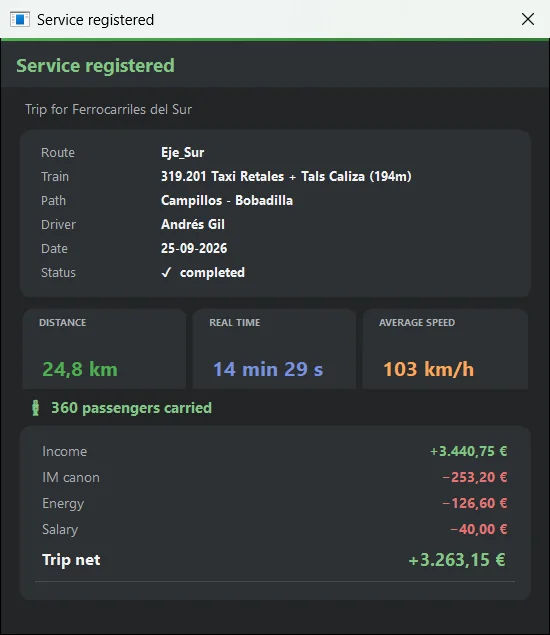Click the title bar text 'Service registered'
The width and height of the screenshot is (550, 635).
(x=96, y=19)
